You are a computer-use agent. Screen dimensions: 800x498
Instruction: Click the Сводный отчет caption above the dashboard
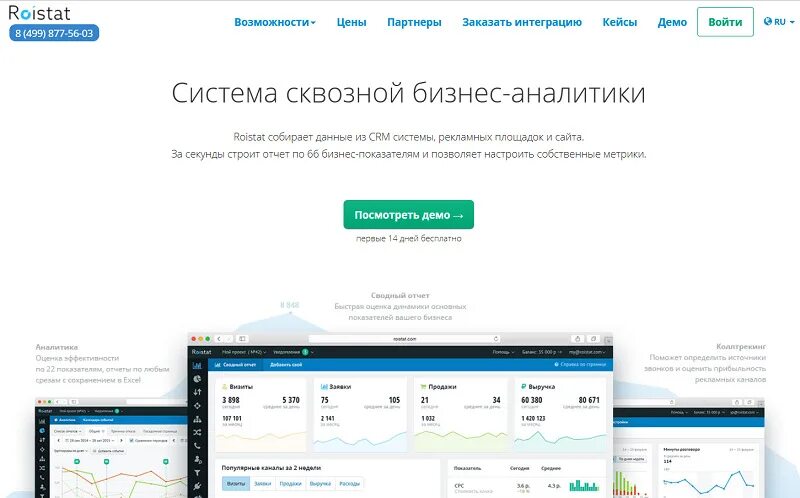pyautogui.click(x=400, y=295)
